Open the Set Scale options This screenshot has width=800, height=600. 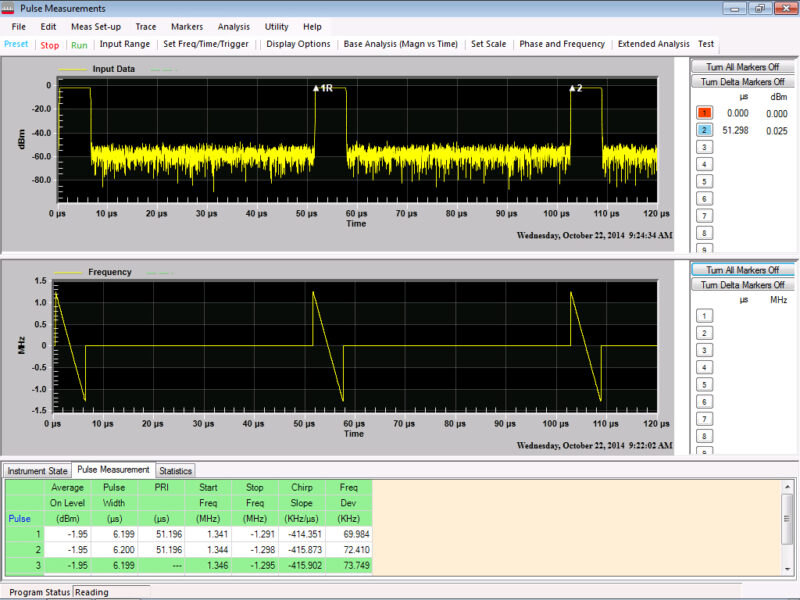(x=489, y=44)
